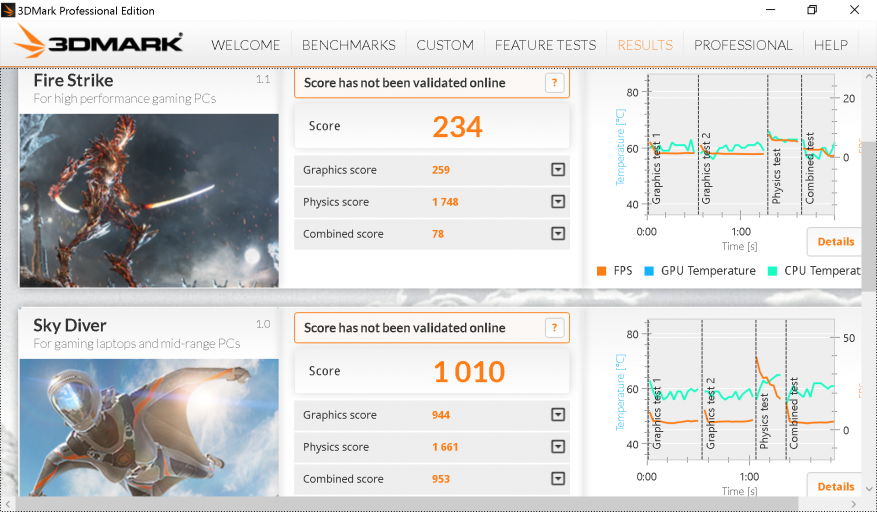Go to the Custom tab
Image resolution: width=877 pixels, height=512 pixels.
click(445, 45)
